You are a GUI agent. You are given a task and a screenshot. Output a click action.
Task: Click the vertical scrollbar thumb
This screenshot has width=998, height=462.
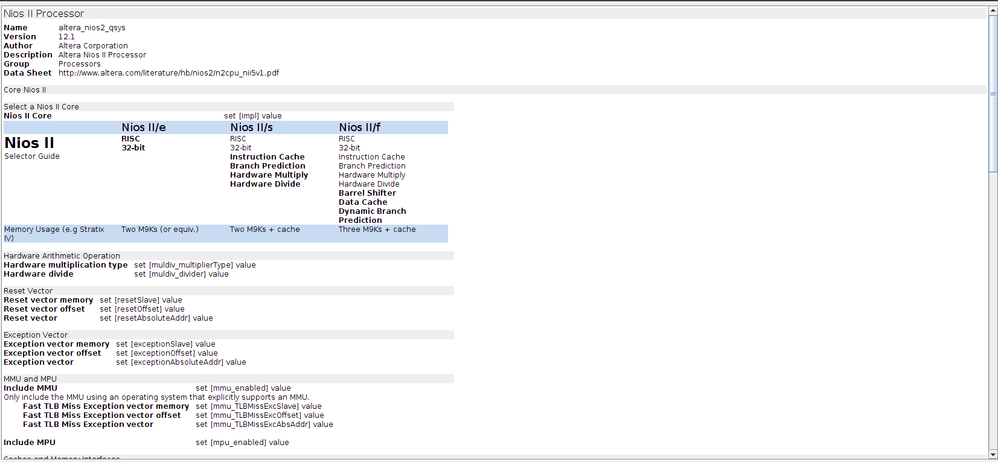[992, 92]
